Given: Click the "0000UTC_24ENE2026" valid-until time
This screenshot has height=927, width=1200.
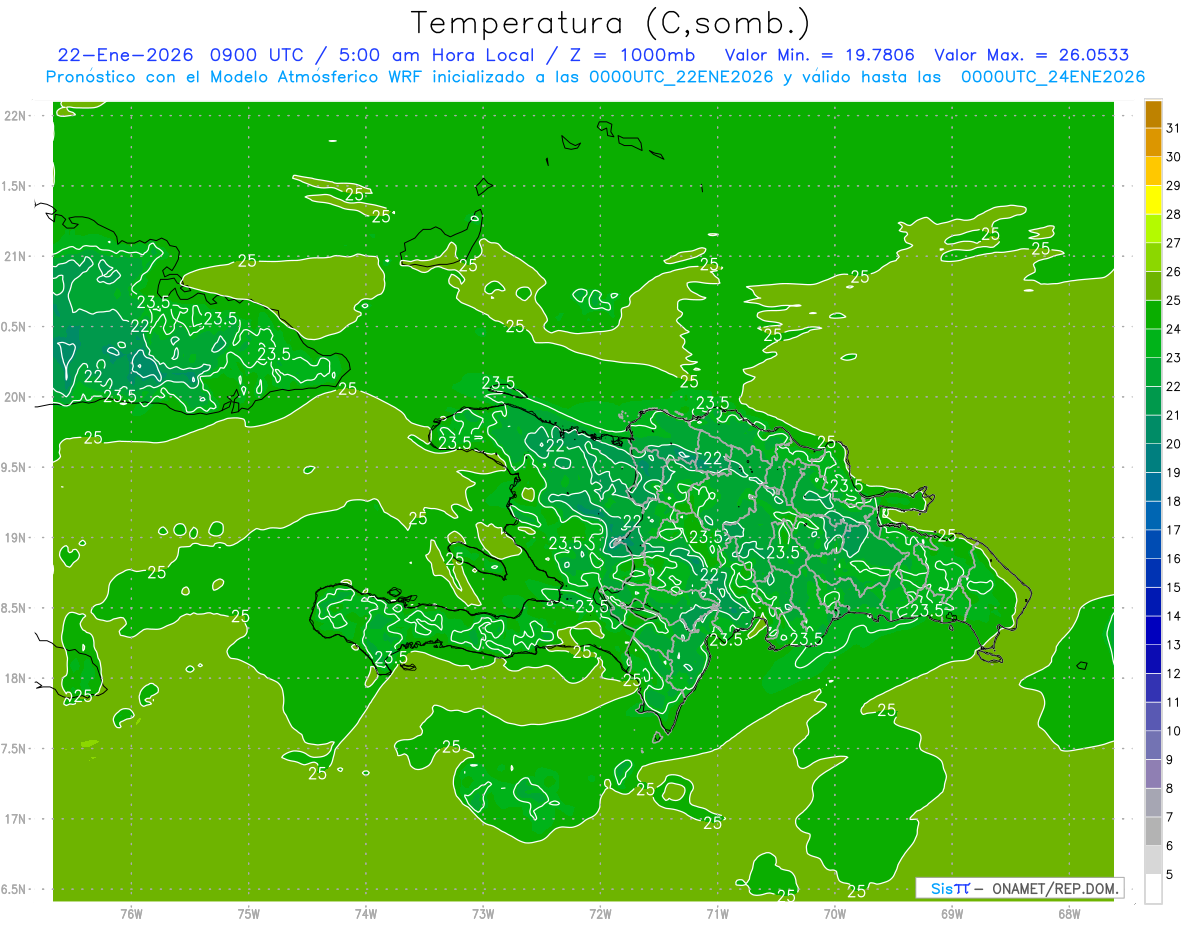Looking at the screenshot, I should pyautogui.click(x=1053, y=77).
